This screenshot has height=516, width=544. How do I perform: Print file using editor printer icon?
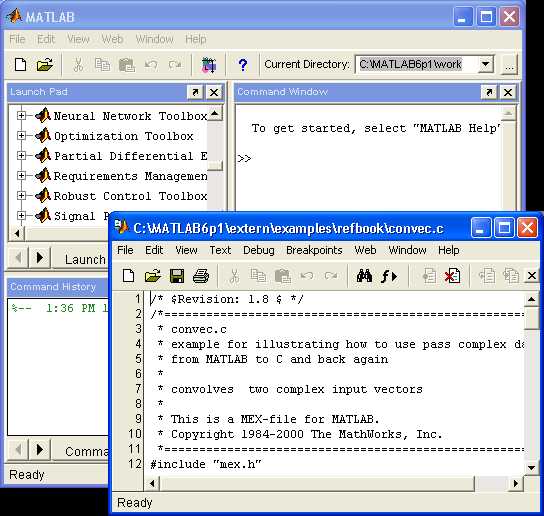(x=201, y=276)
